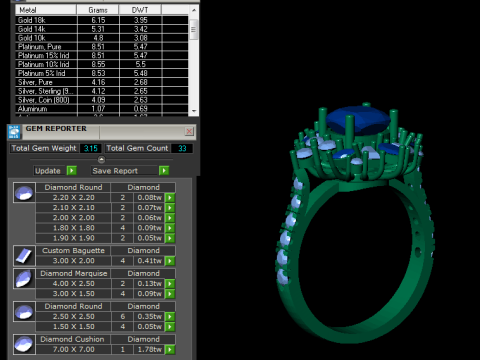The width and height of the screenshot is (480, 360).
Task: Click metal table scrollbar down arrow
Action: point(194,111)
